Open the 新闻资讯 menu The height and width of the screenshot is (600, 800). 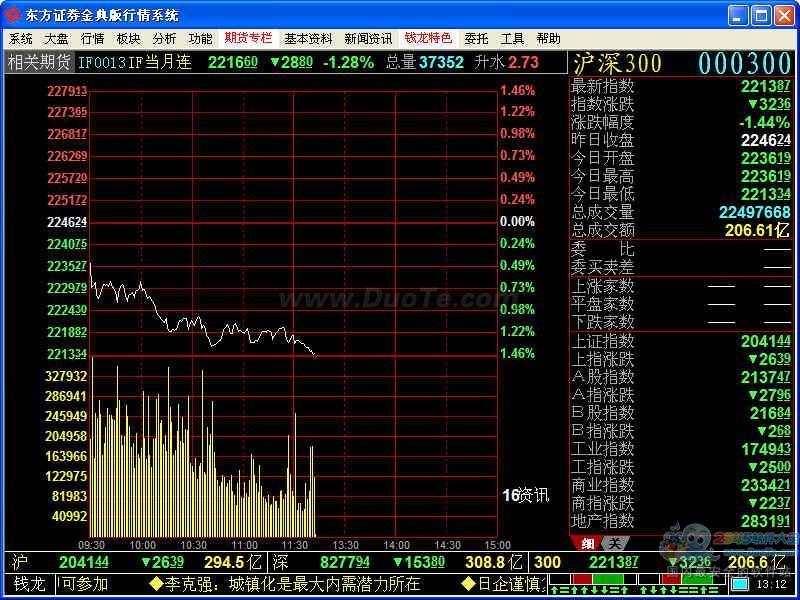coord(368,39)
